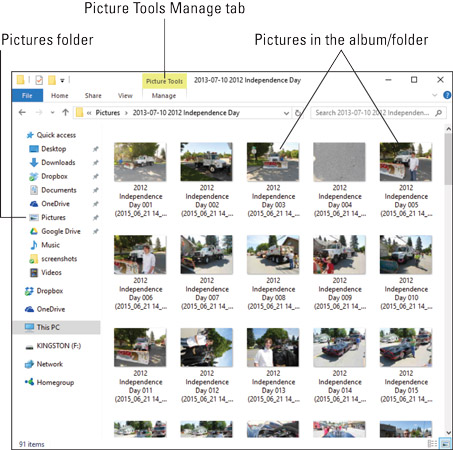Click the file name Independence Day 010

point(406,293)
